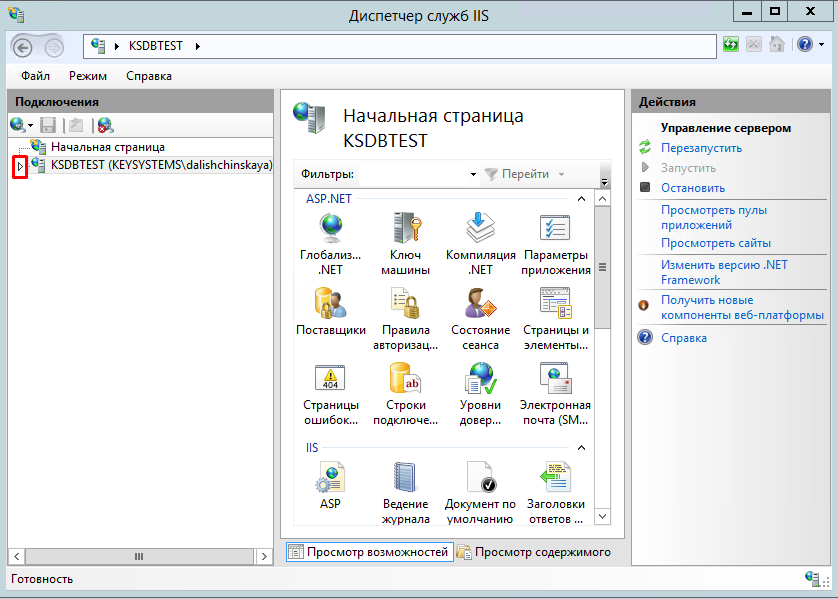Click the Forward navigation arrow
Screen dimensions: 838x599
53,48
